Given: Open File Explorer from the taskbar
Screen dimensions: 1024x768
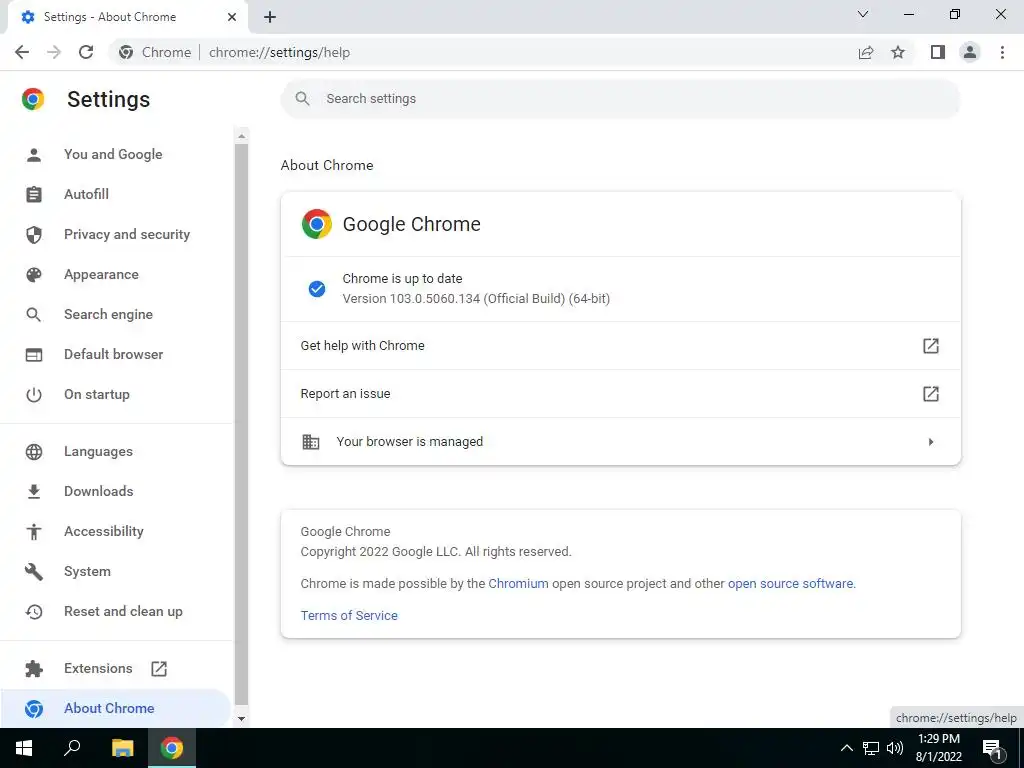Looking at the screenshot, I should coord(122,748).
